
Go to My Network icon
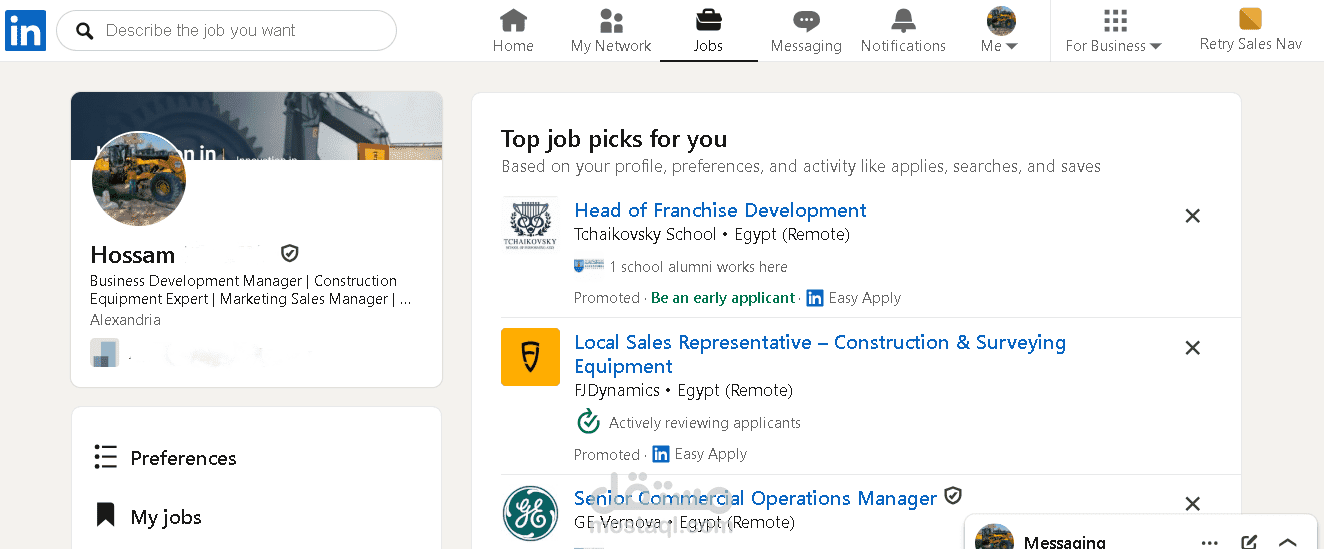pyautogui.click(x=611, y=21)
